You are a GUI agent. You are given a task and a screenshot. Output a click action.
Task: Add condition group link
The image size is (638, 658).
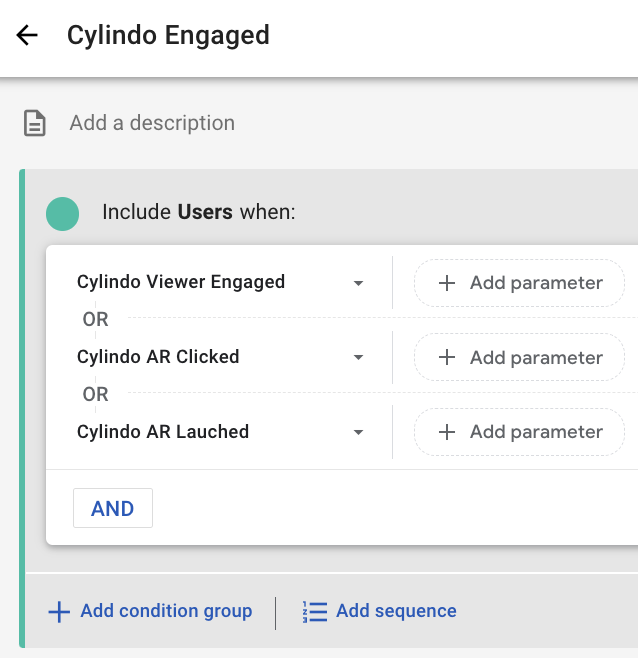point(151,611)
